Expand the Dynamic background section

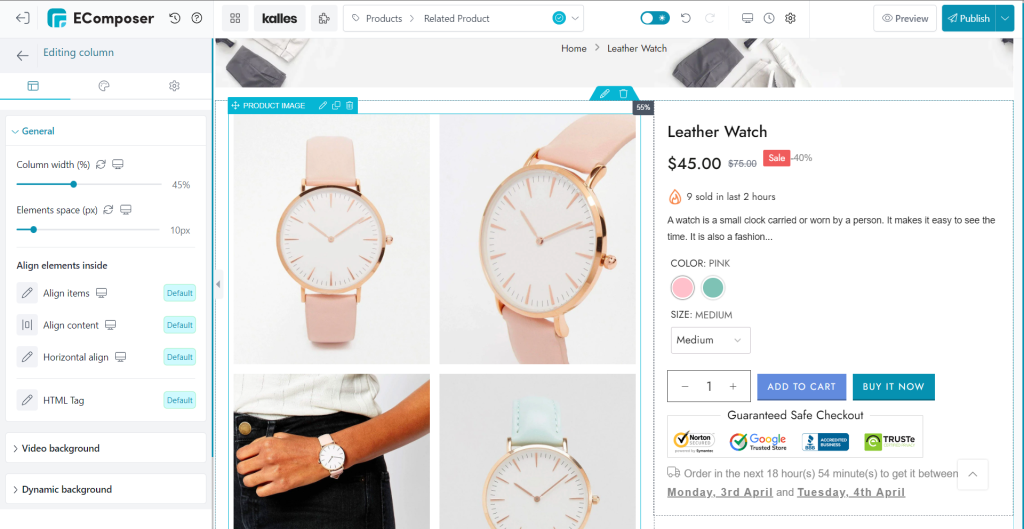tap(106, 490)
